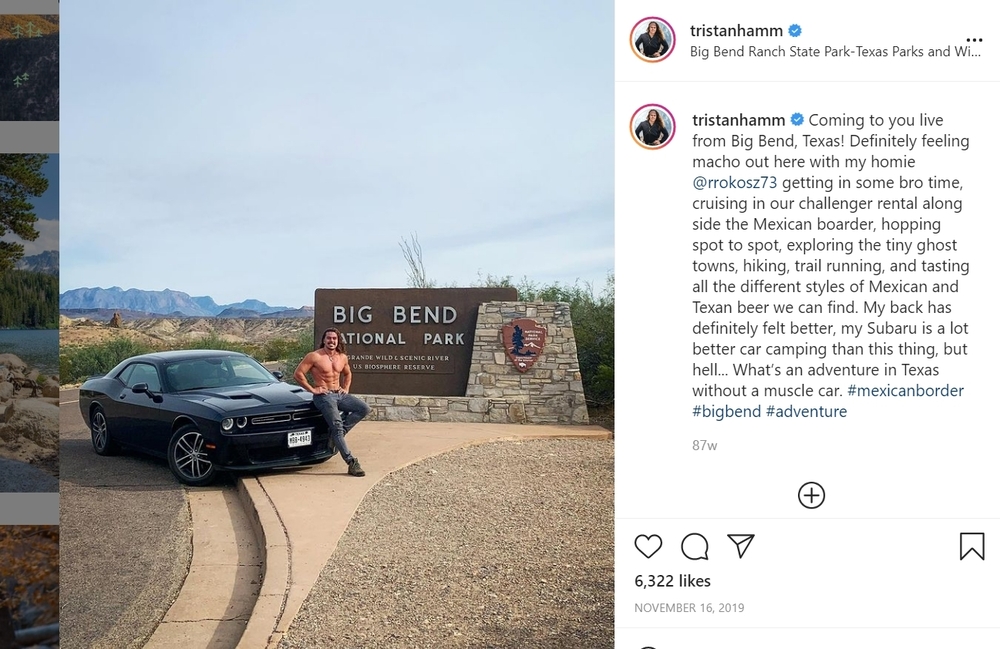
Task: Share the post via paper plane icon
Action: pyautogui.click(x=741, y=546)
